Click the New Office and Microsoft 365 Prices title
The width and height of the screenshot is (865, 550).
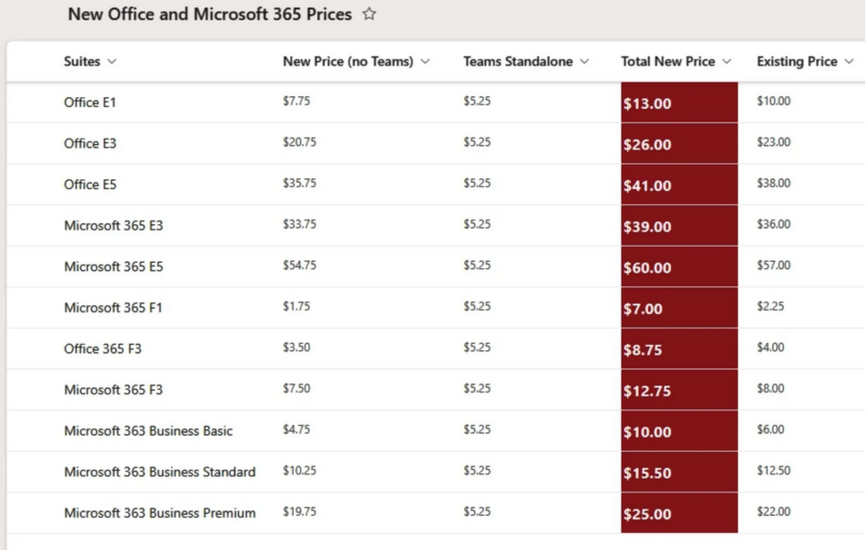click(x=210, y=14)
